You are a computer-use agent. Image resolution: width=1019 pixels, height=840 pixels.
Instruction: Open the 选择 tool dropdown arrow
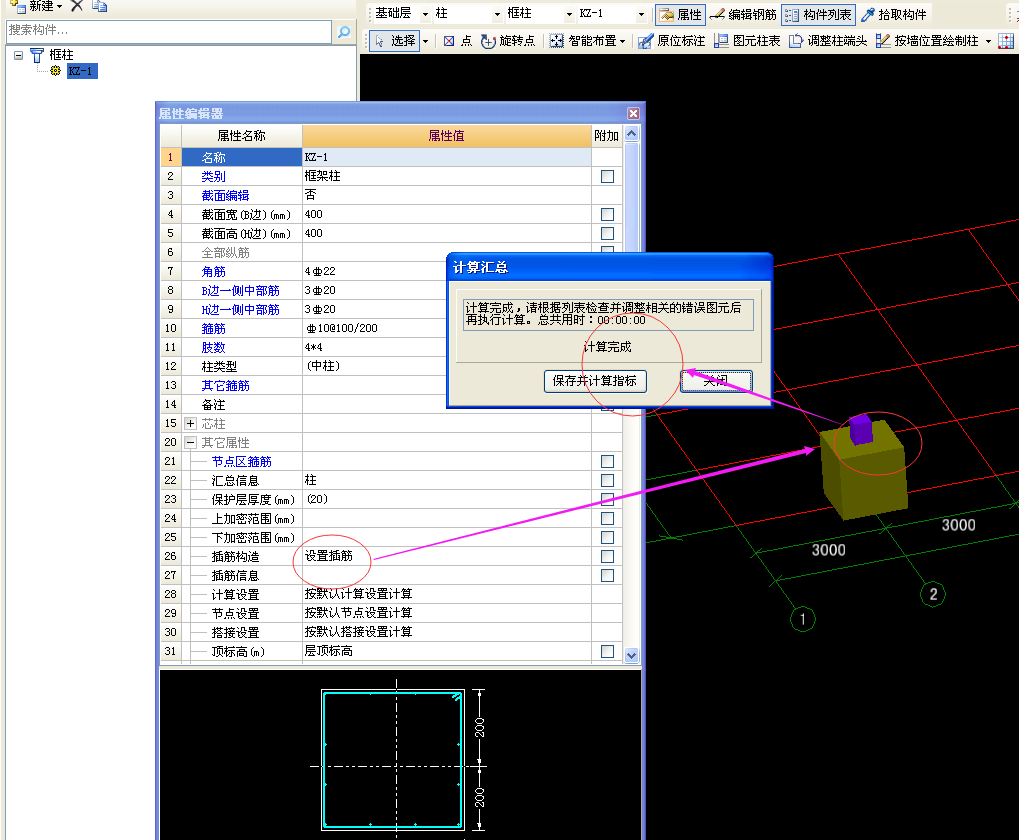[426, 41]
